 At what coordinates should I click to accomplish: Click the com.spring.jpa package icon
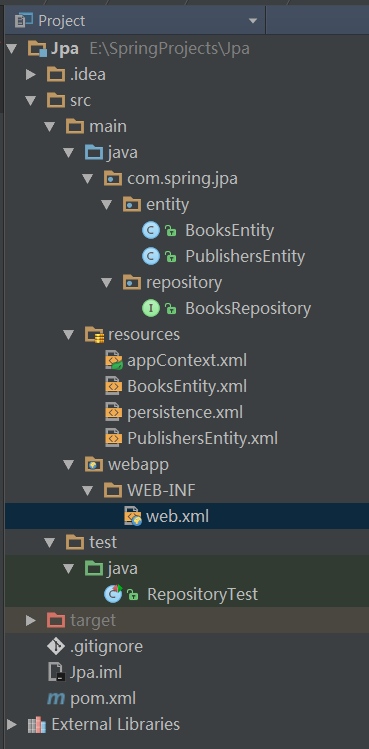click(113, 179)
